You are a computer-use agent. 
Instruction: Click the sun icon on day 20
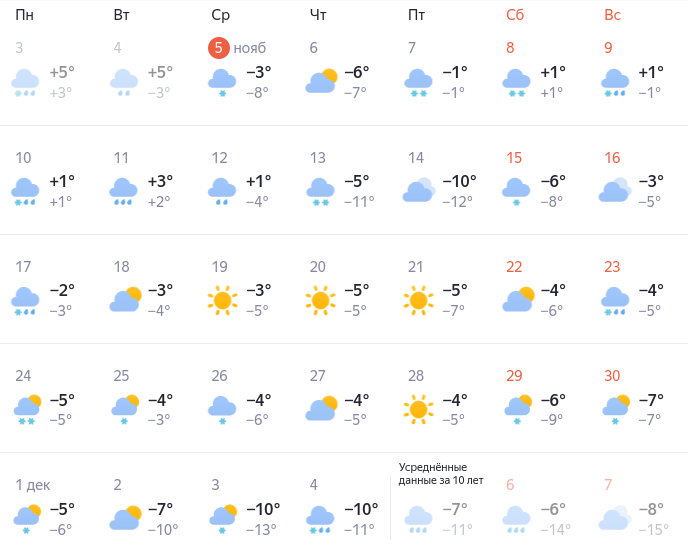point(320,299)
